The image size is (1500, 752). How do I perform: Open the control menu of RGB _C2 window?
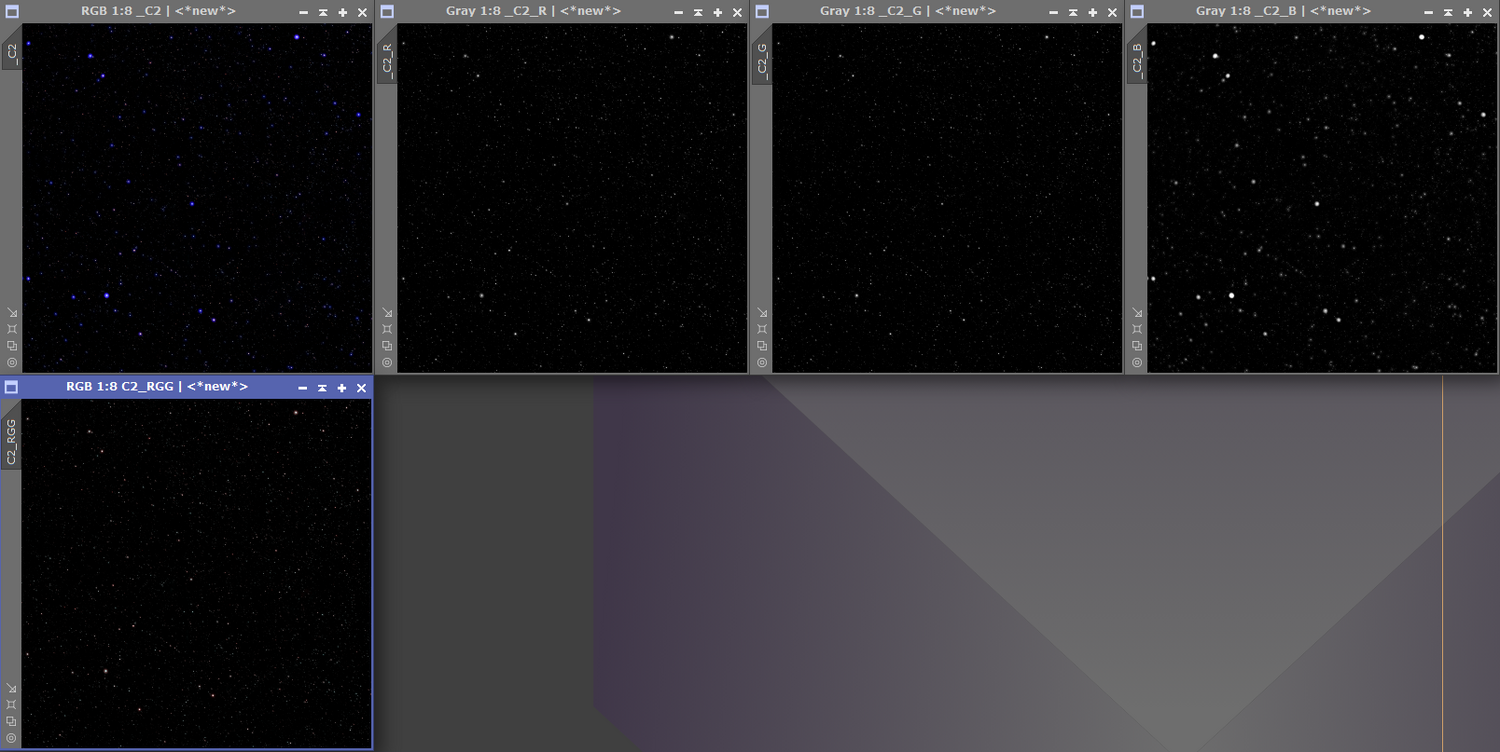pyautogui.click(x=10, y=11)
